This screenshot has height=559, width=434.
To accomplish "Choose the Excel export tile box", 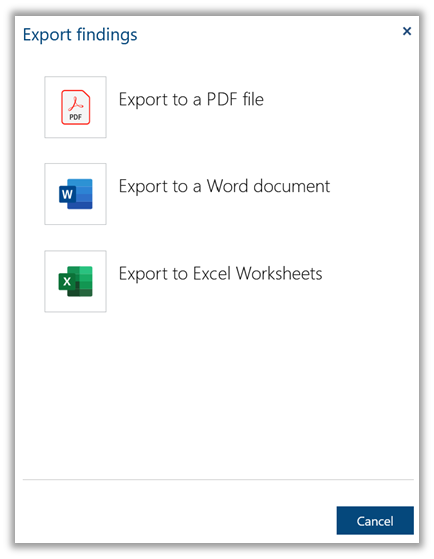I will pos(75,281).
